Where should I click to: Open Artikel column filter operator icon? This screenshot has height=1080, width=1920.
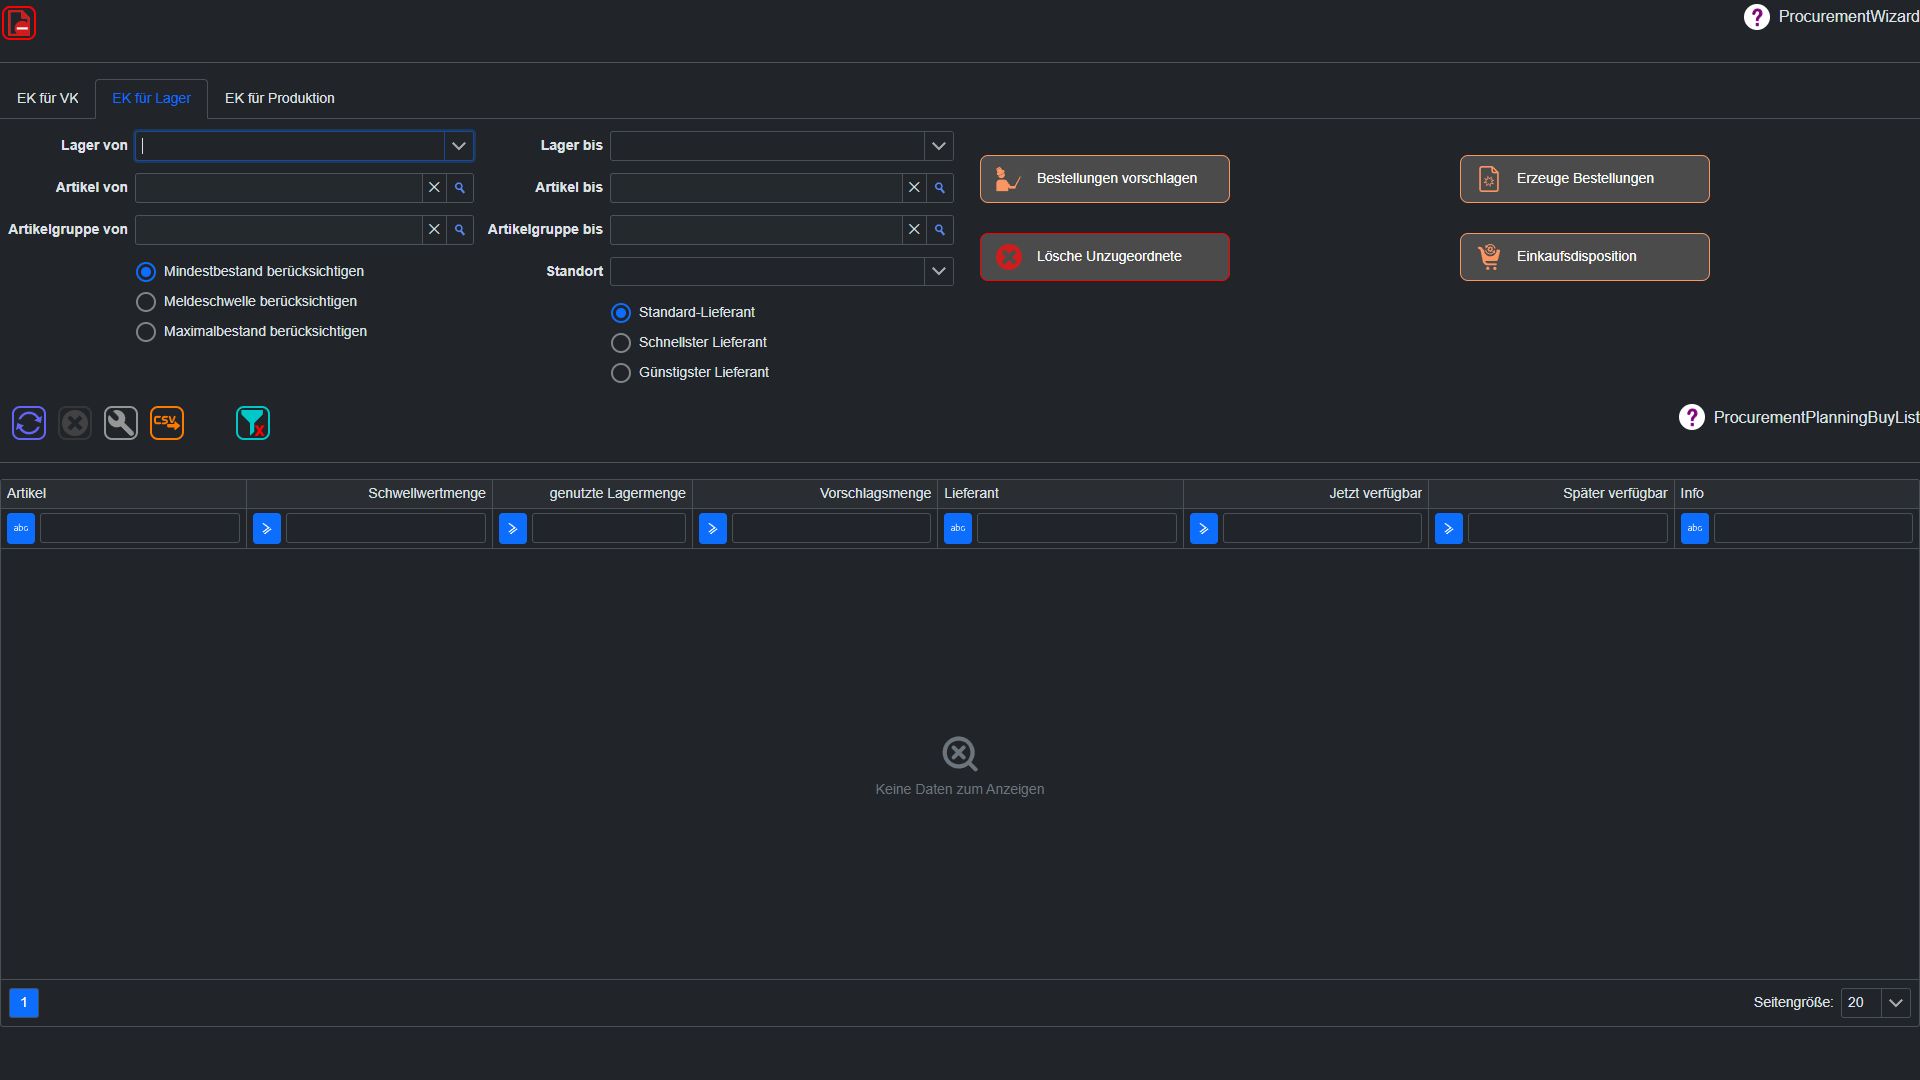coord(21,528)
